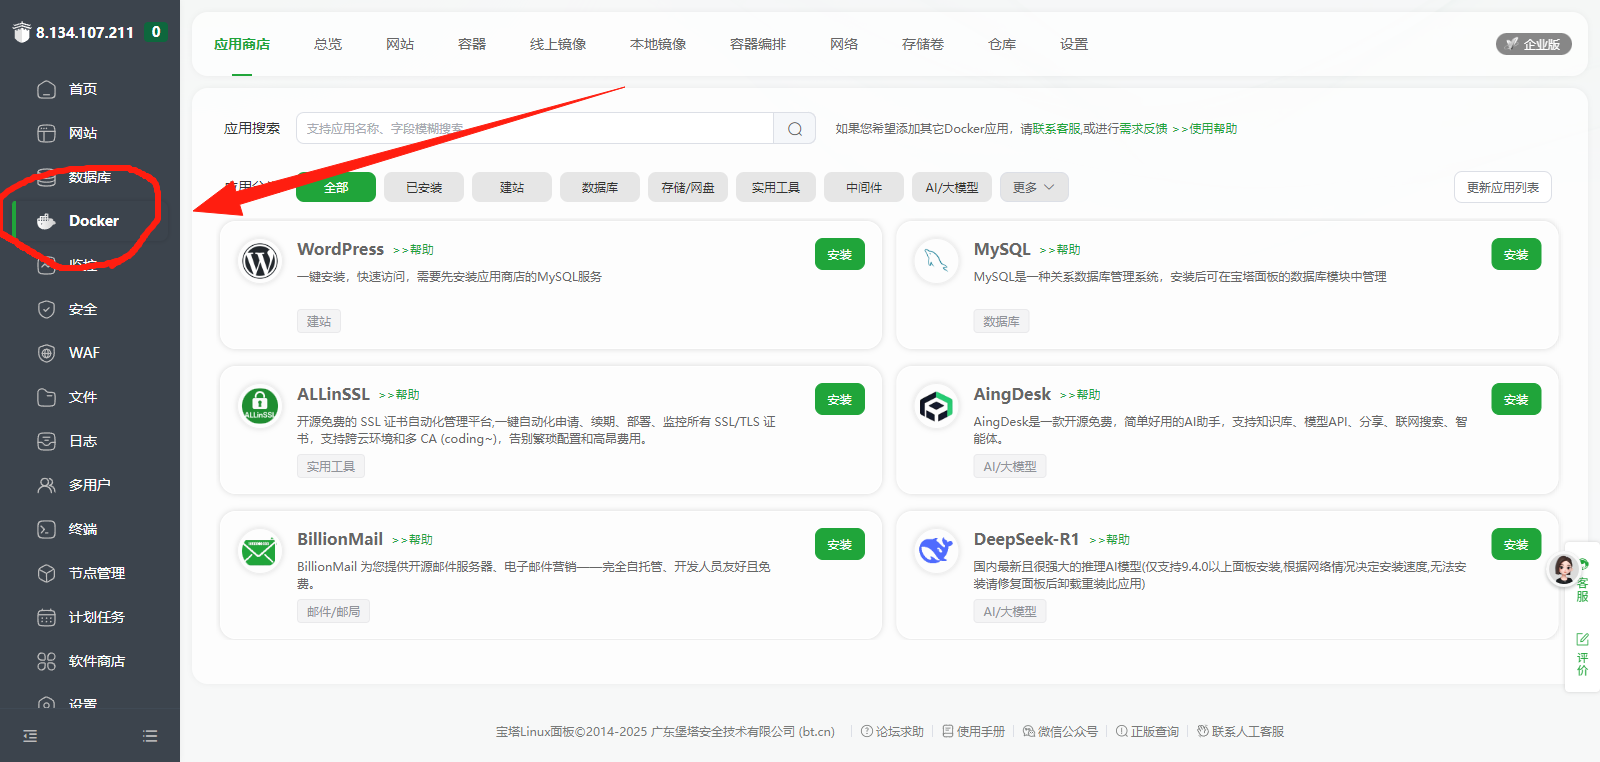1600x762 pixels.
Task: Switch to the 总览 tab
Action: [x=328, y=44]
